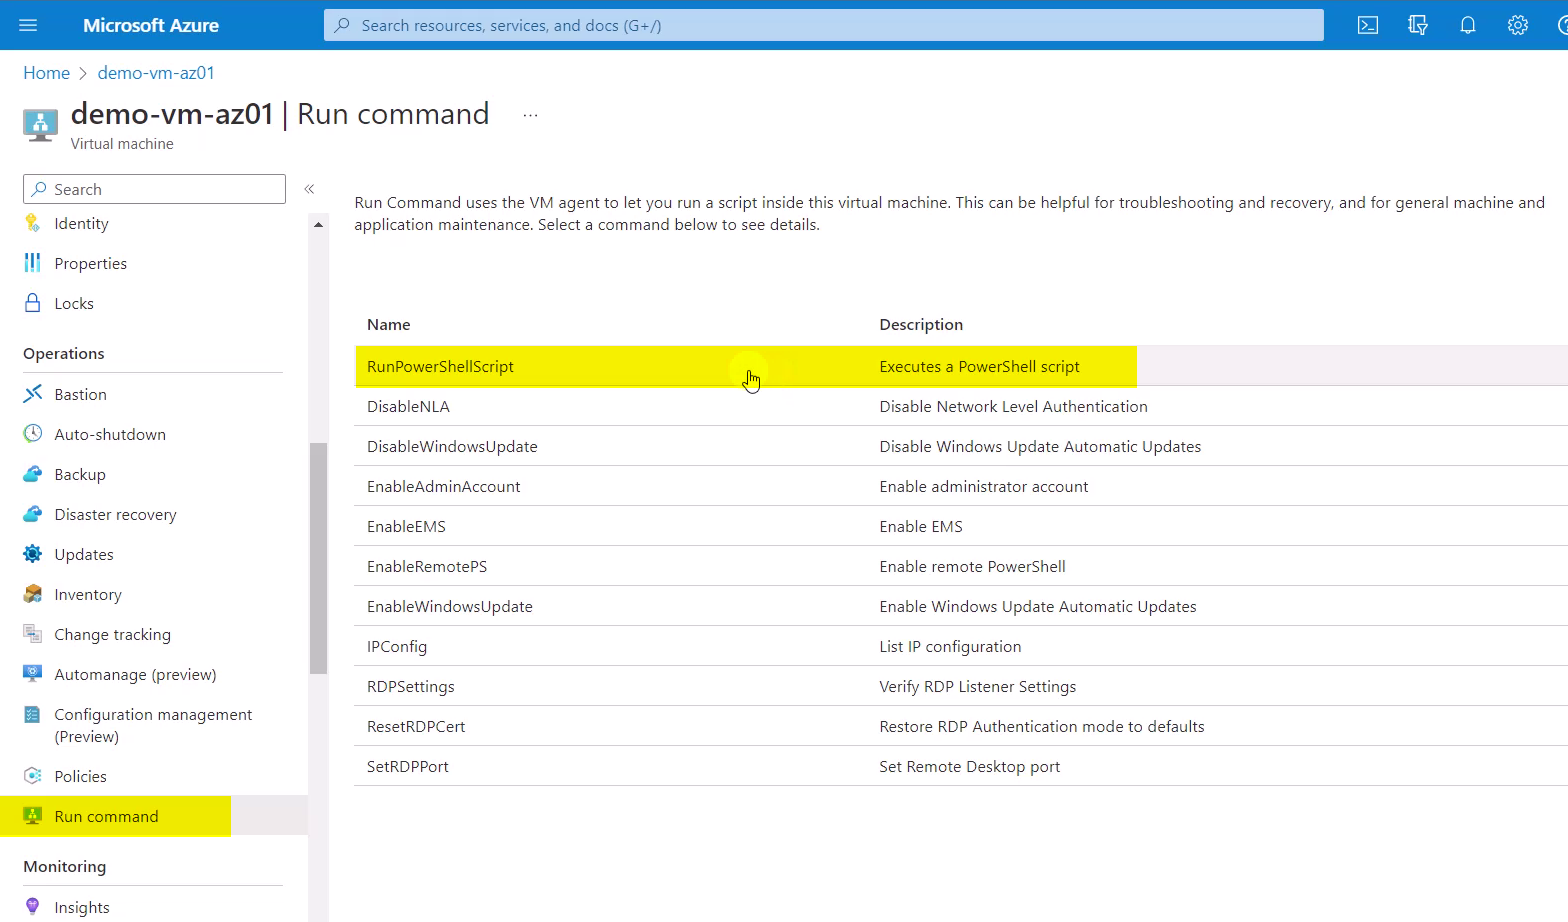Click the sidebar vertical scrollbar thumb
The image size is (1568, 922).
pyautogui.click(x=318, y=558)
